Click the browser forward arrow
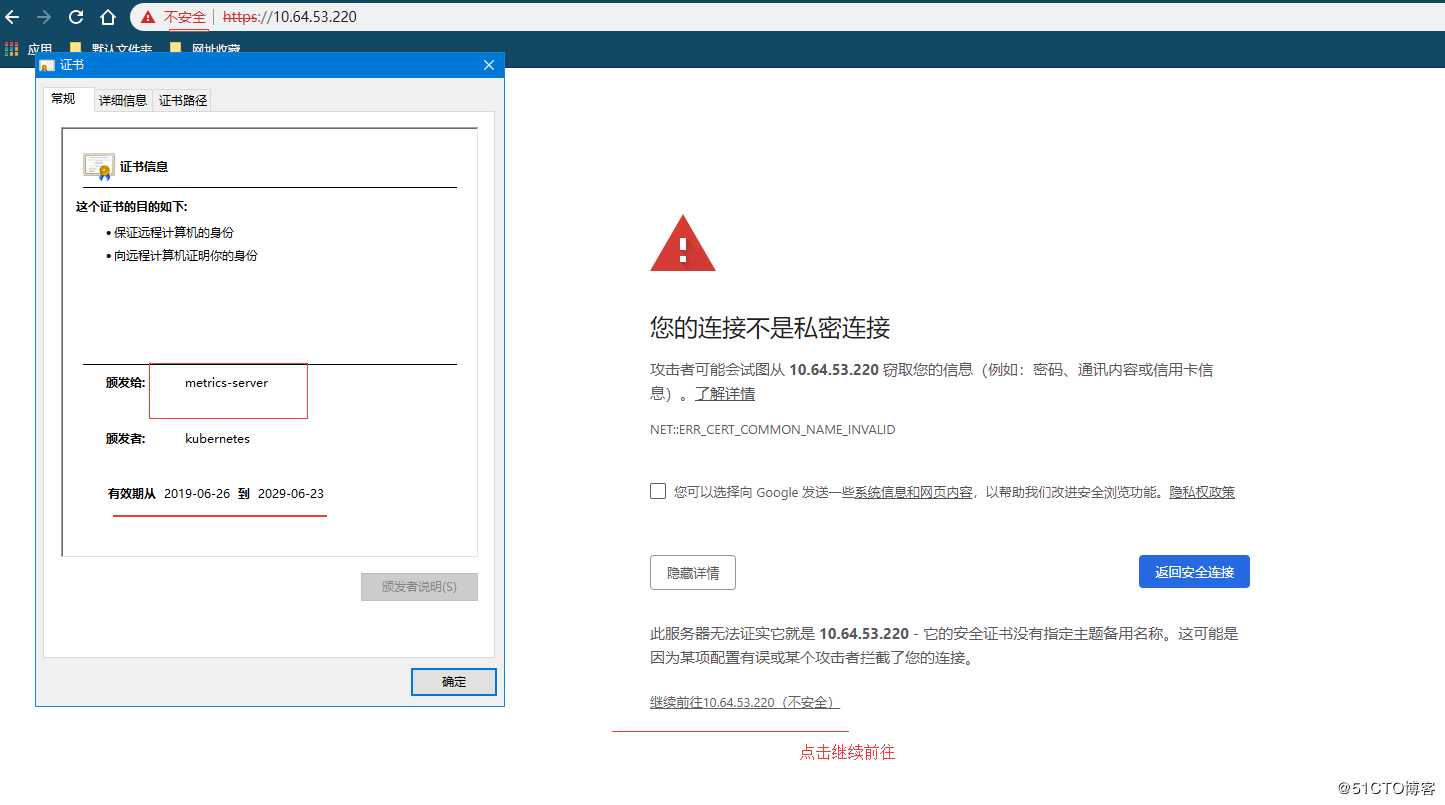 [x=43, y=17]
